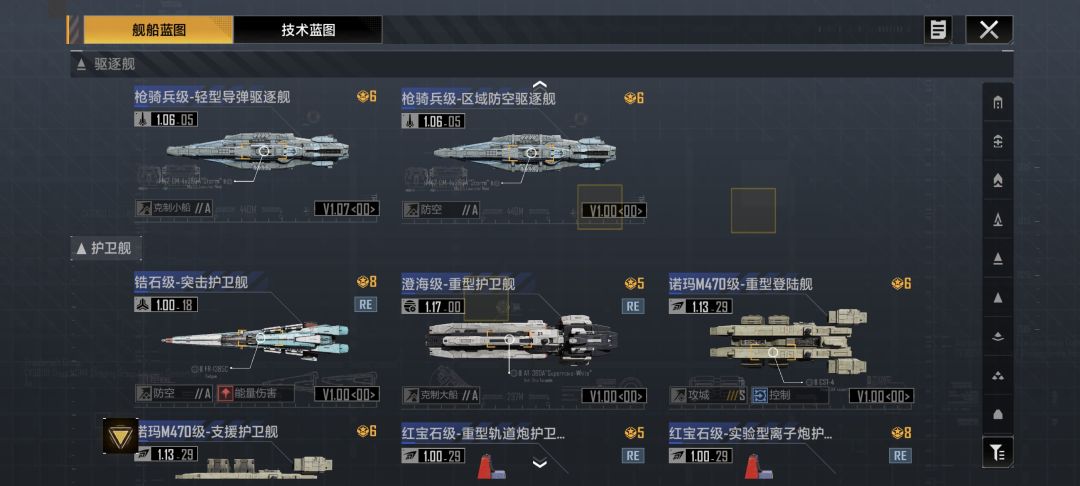Select the solid triangle icon in the right sidebar

(997, 297)
